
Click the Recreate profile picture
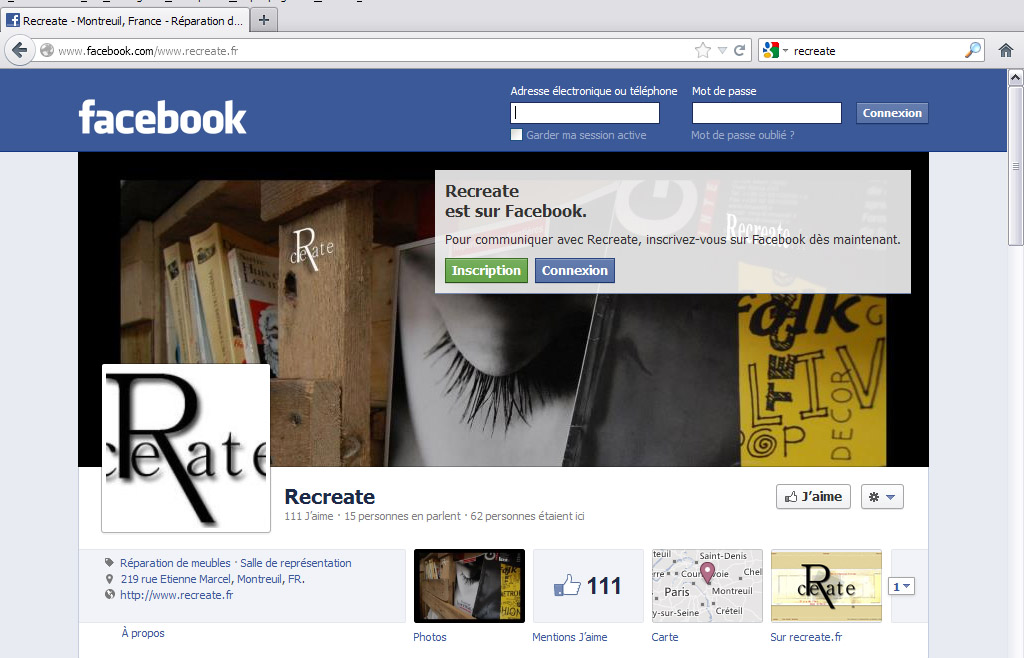pos(186,448)
